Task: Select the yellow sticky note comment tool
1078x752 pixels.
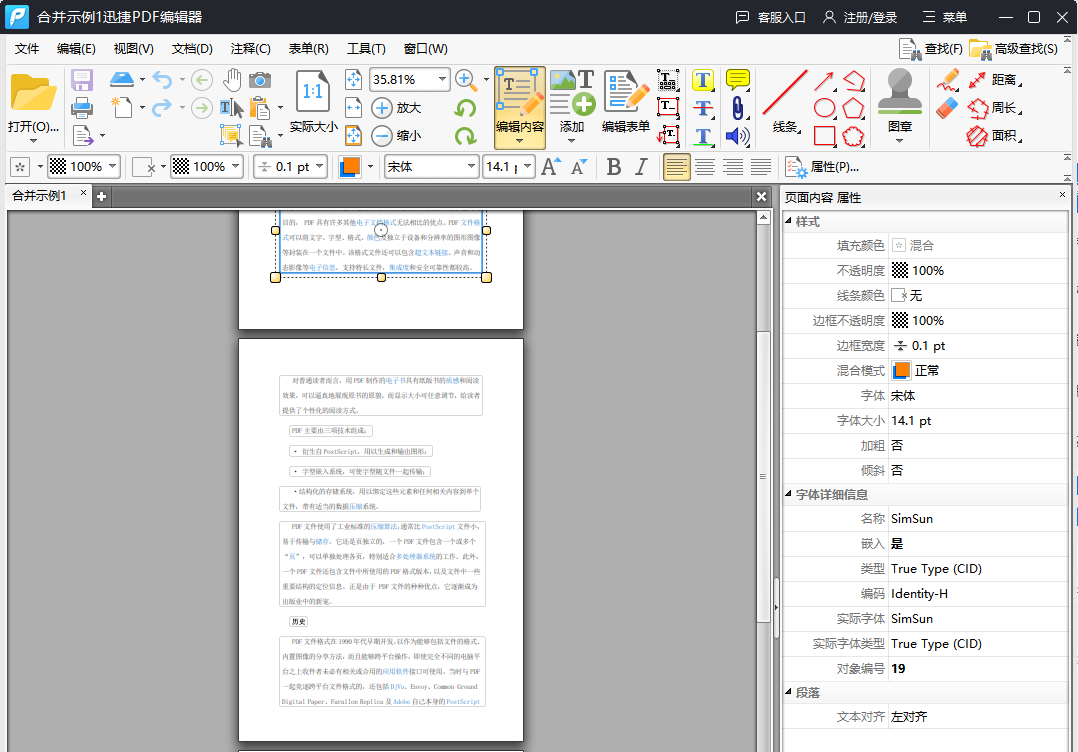Action: click(738, 80)
